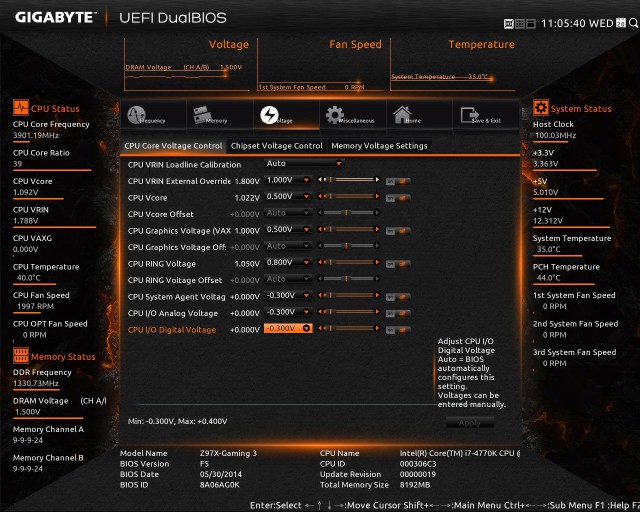Open CPU I/O Analog Voltage -0.300V dropdown

pos(288,312)
